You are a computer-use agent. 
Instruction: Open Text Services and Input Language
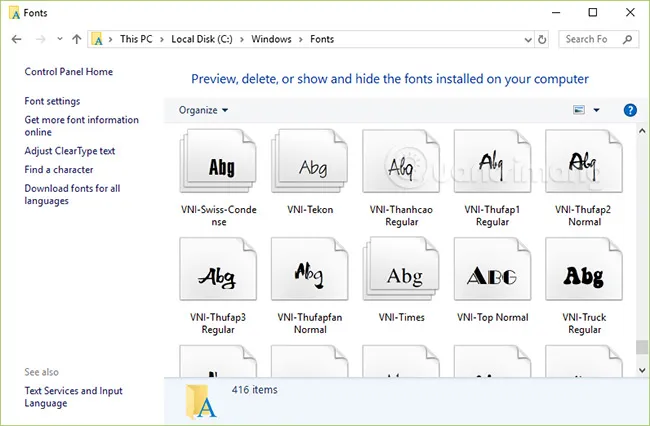point(73,397)
